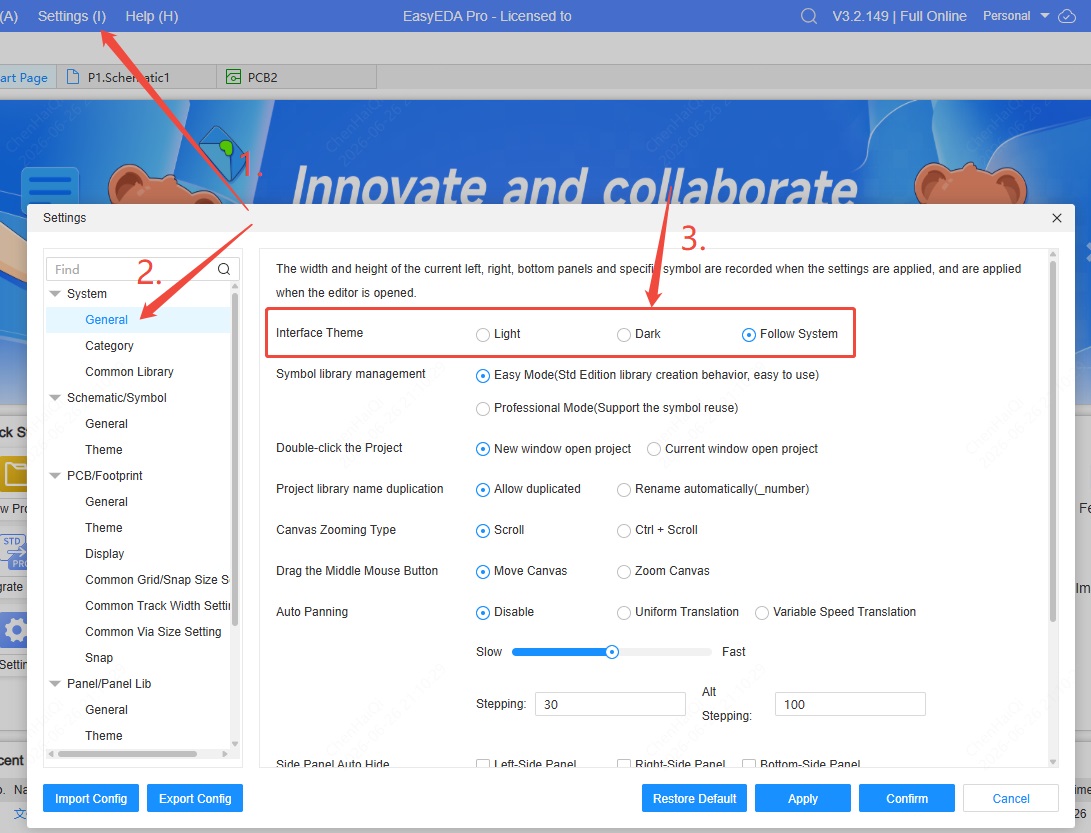Select Theme under Schematic/Symbol

click(104, 450)
